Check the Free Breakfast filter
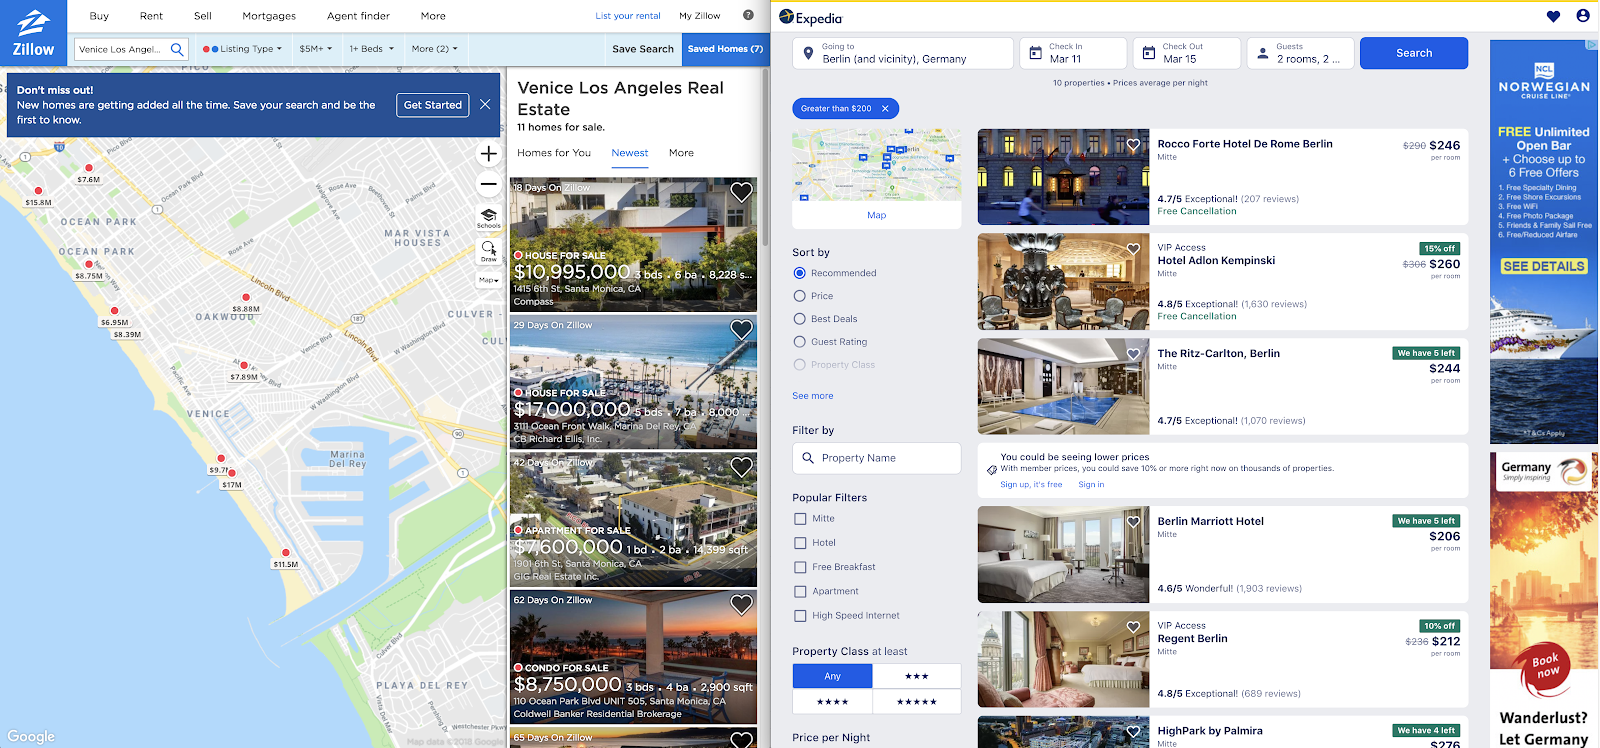 coord(800,567)
